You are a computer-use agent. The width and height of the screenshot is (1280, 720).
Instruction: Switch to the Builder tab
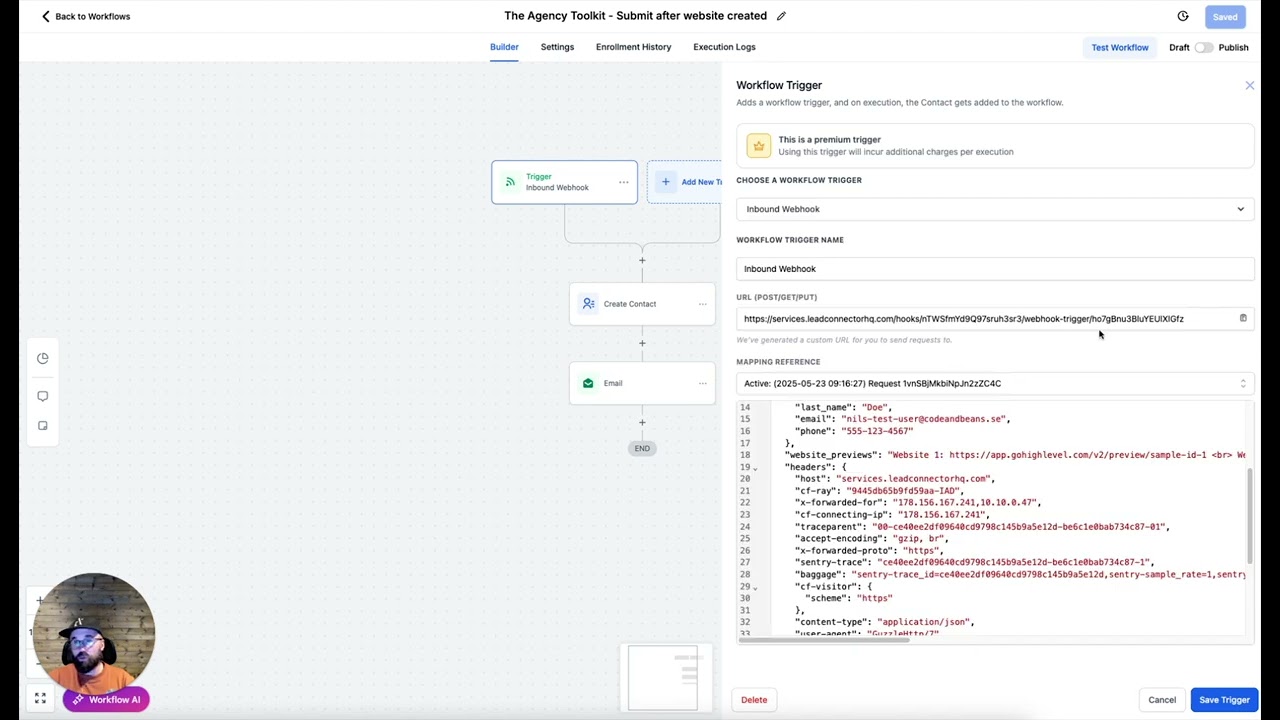pos(504,47)
